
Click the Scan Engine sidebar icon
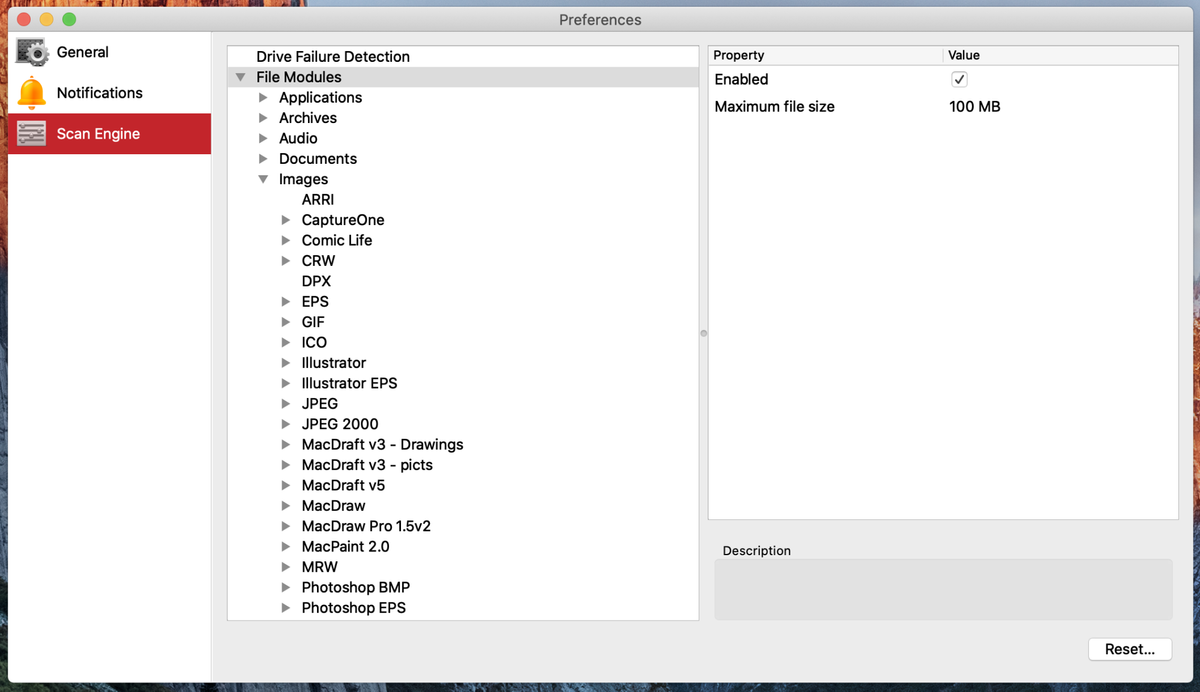tap(32, 134)
